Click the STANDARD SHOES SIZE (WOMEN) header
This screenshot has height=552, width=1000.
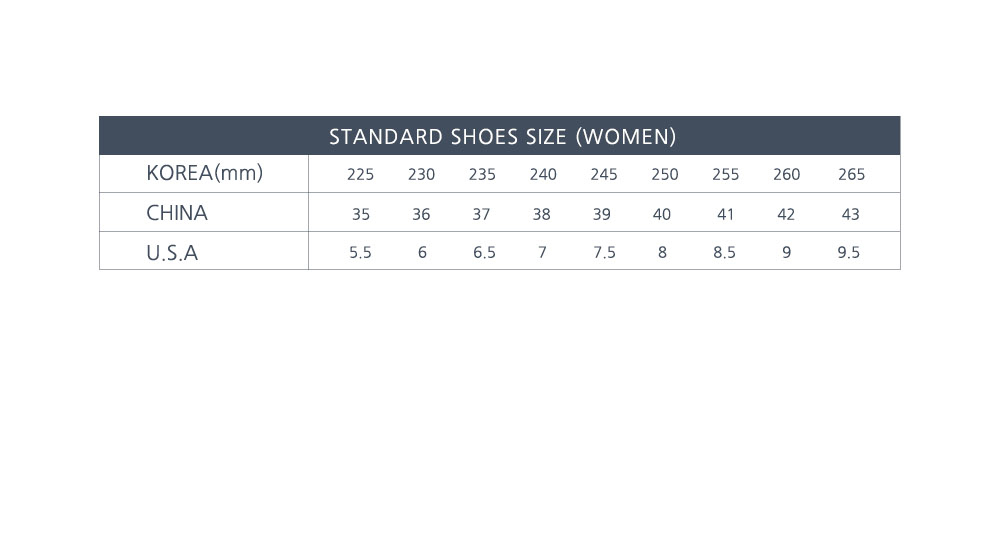[x=502, y=136]
